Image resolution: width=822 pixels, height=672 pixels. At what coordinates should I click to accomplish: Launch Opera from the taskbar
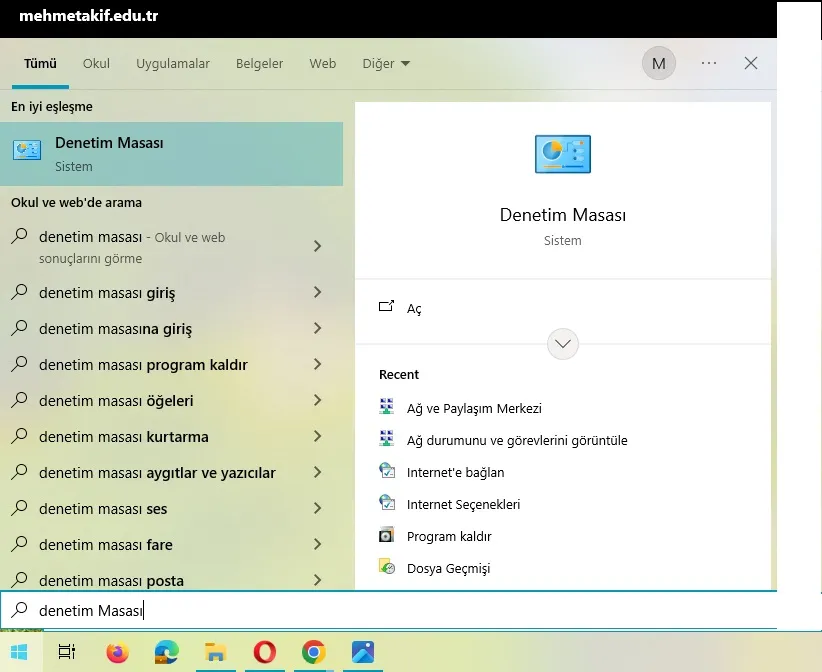click(265, 652)
